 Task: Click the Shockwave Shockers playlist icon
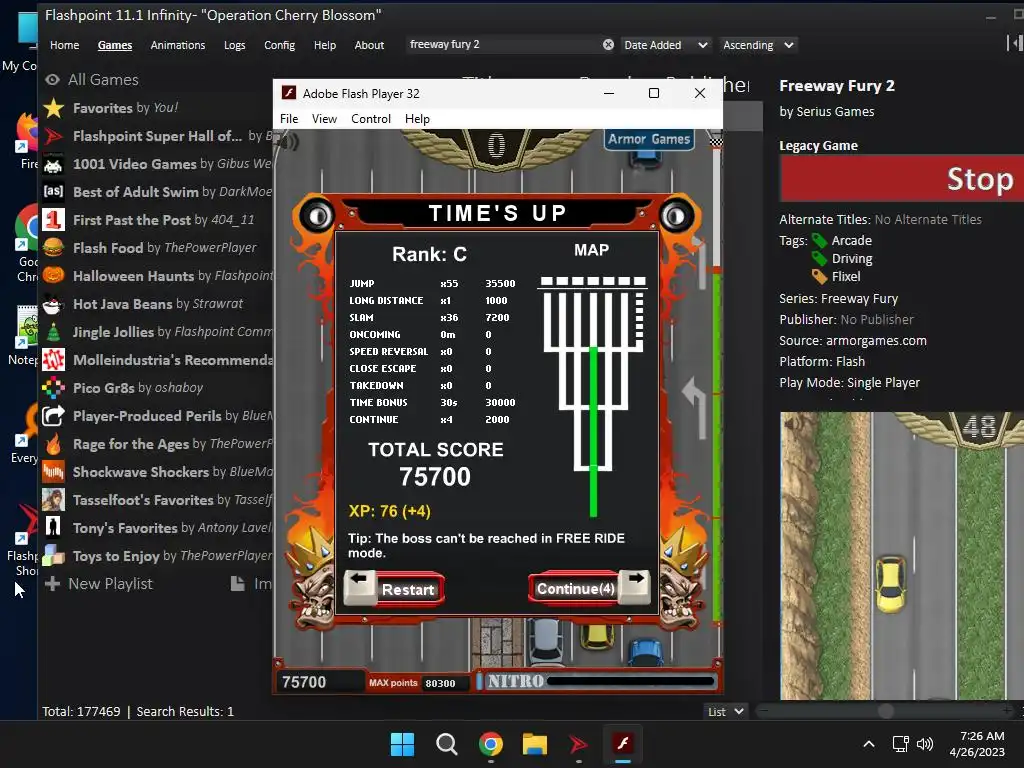(x=54, y=472)
